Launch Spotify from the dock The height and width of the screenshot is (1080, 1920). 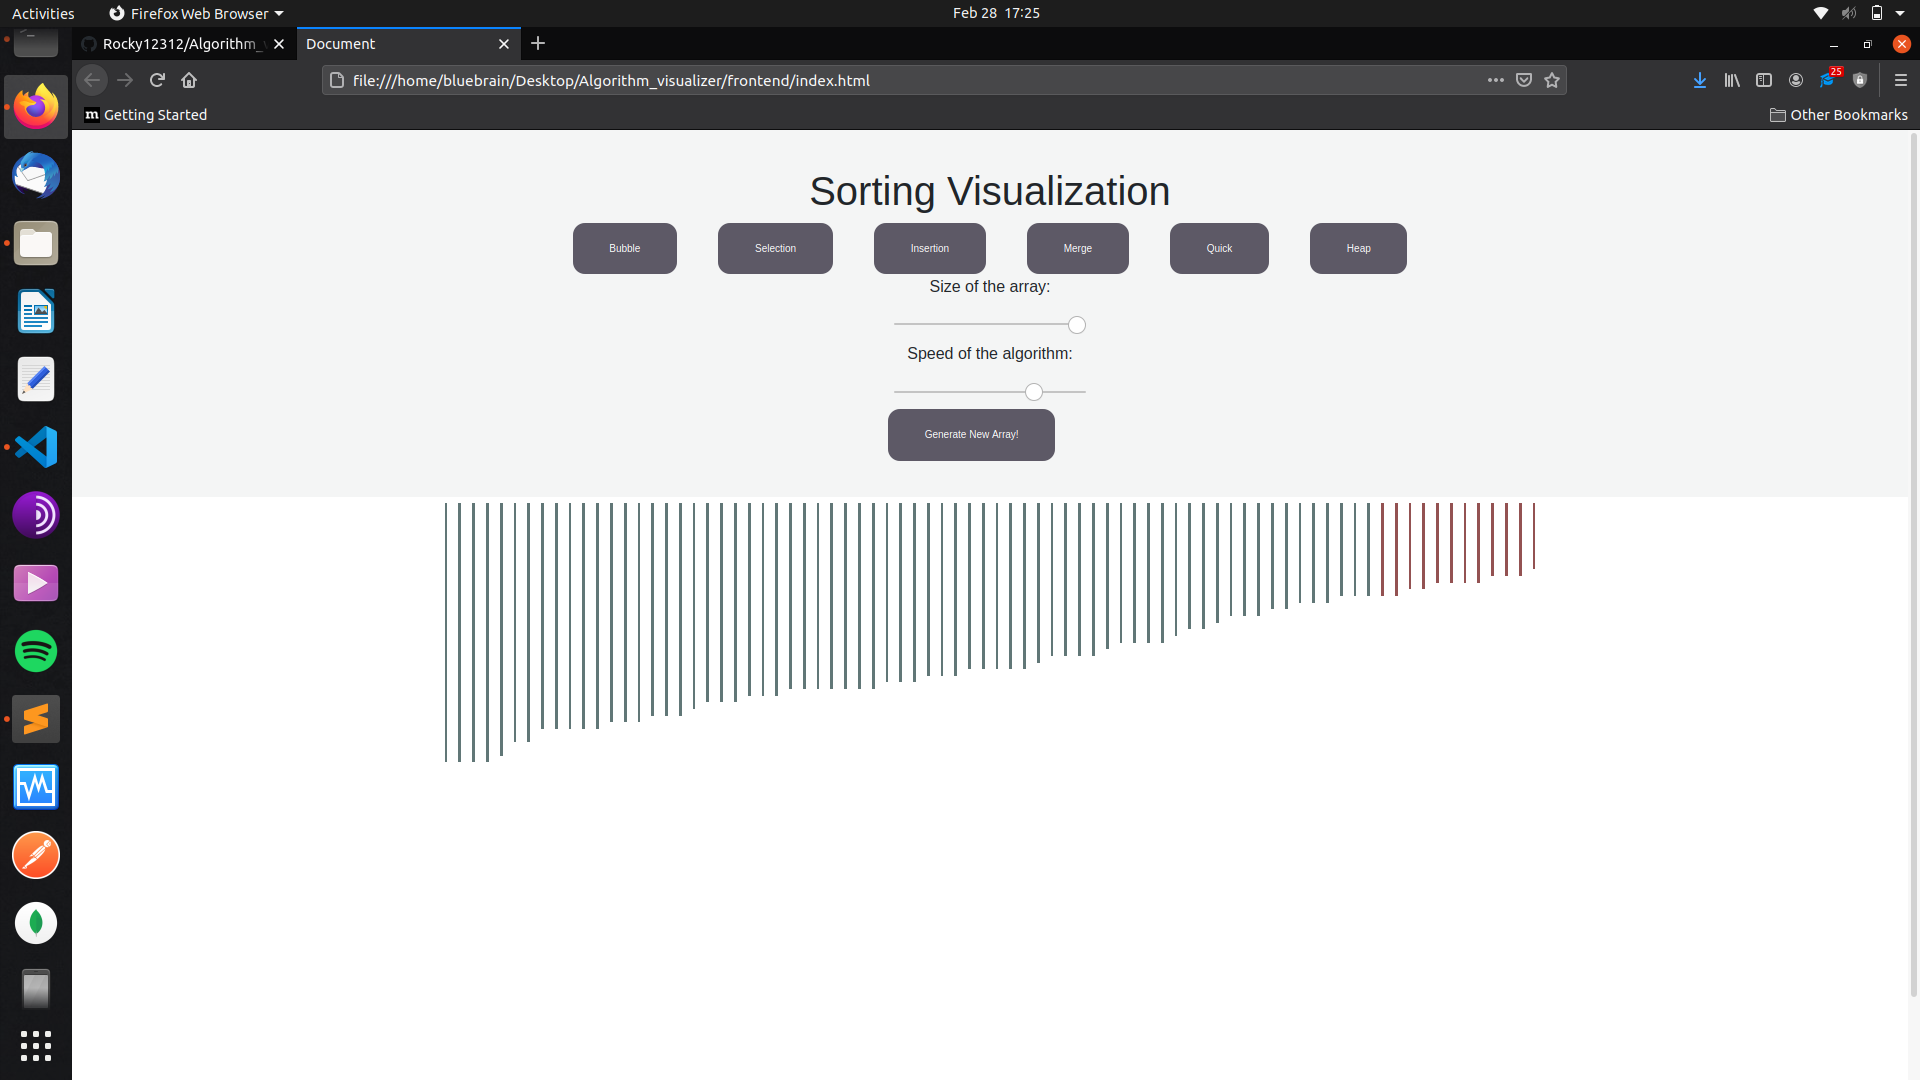coord(36,651)
